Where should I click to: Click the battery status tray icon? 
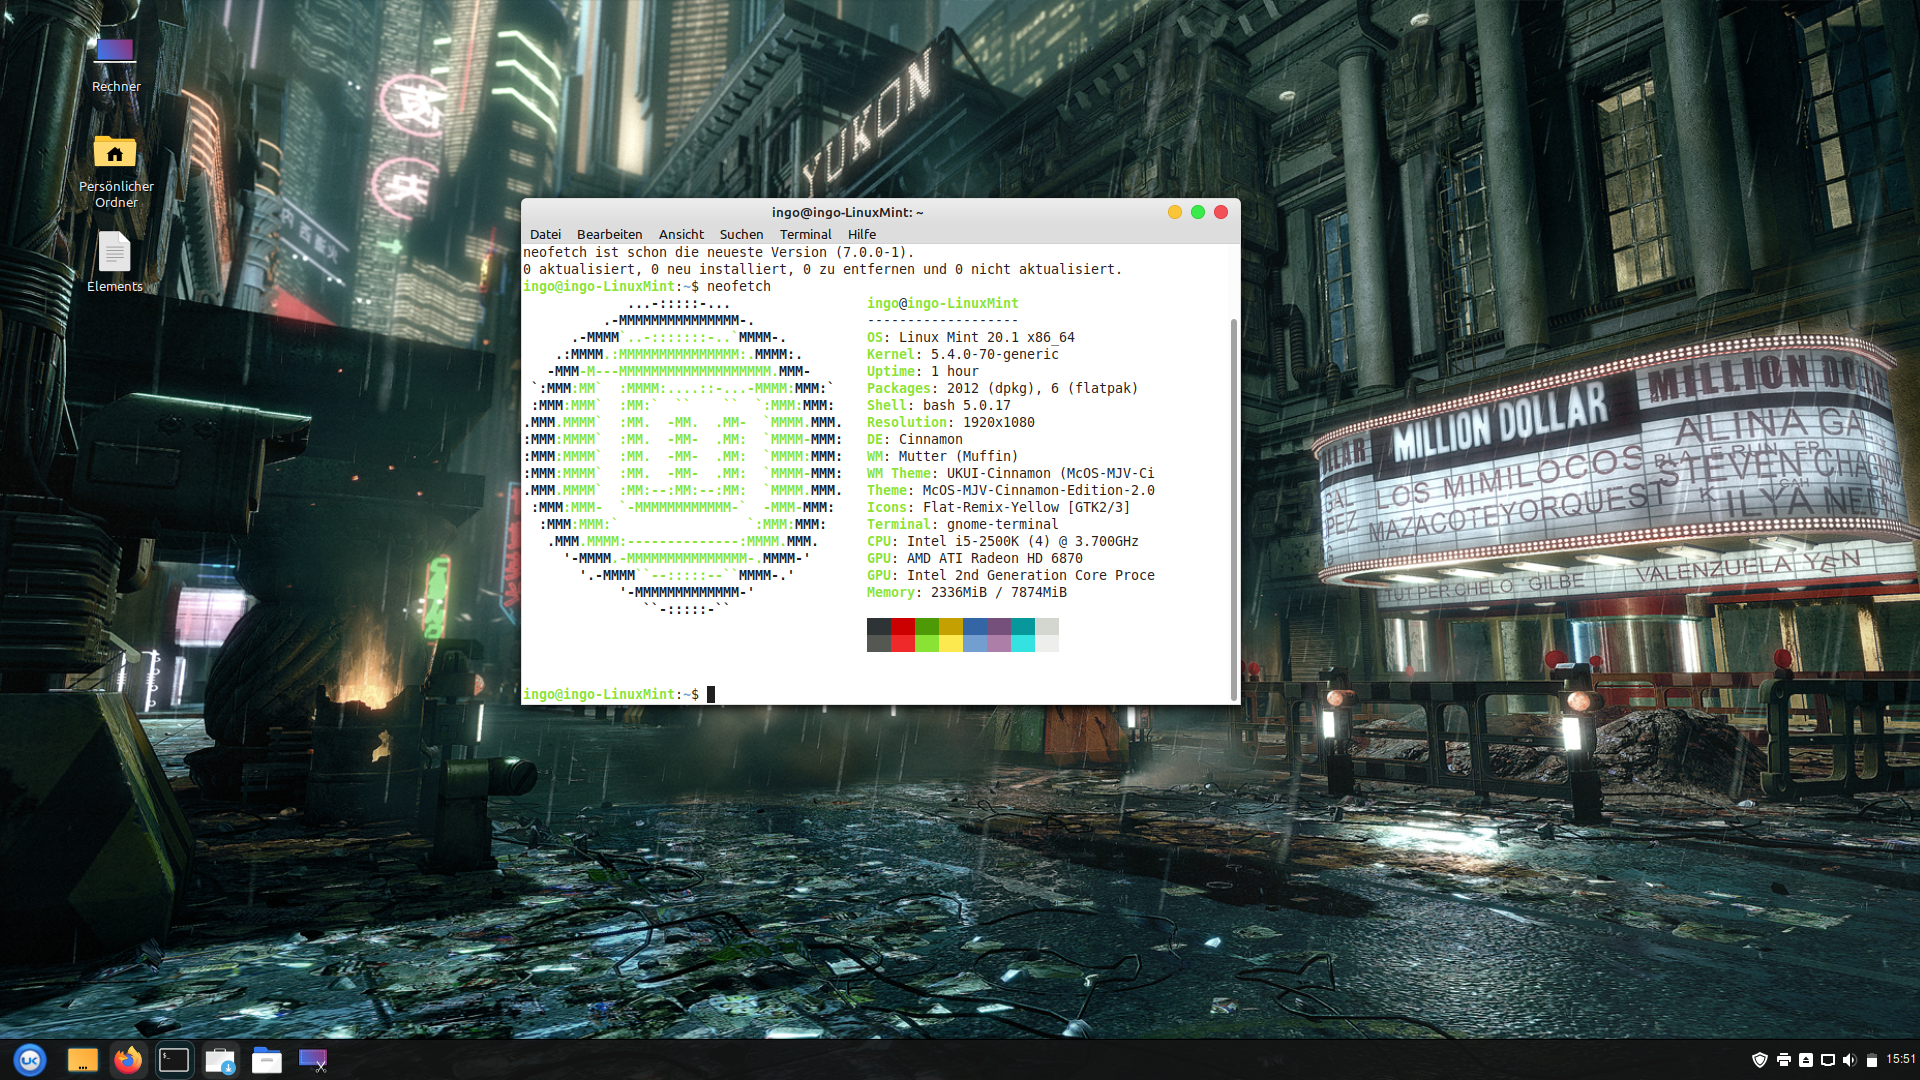click(1872, 1060)
